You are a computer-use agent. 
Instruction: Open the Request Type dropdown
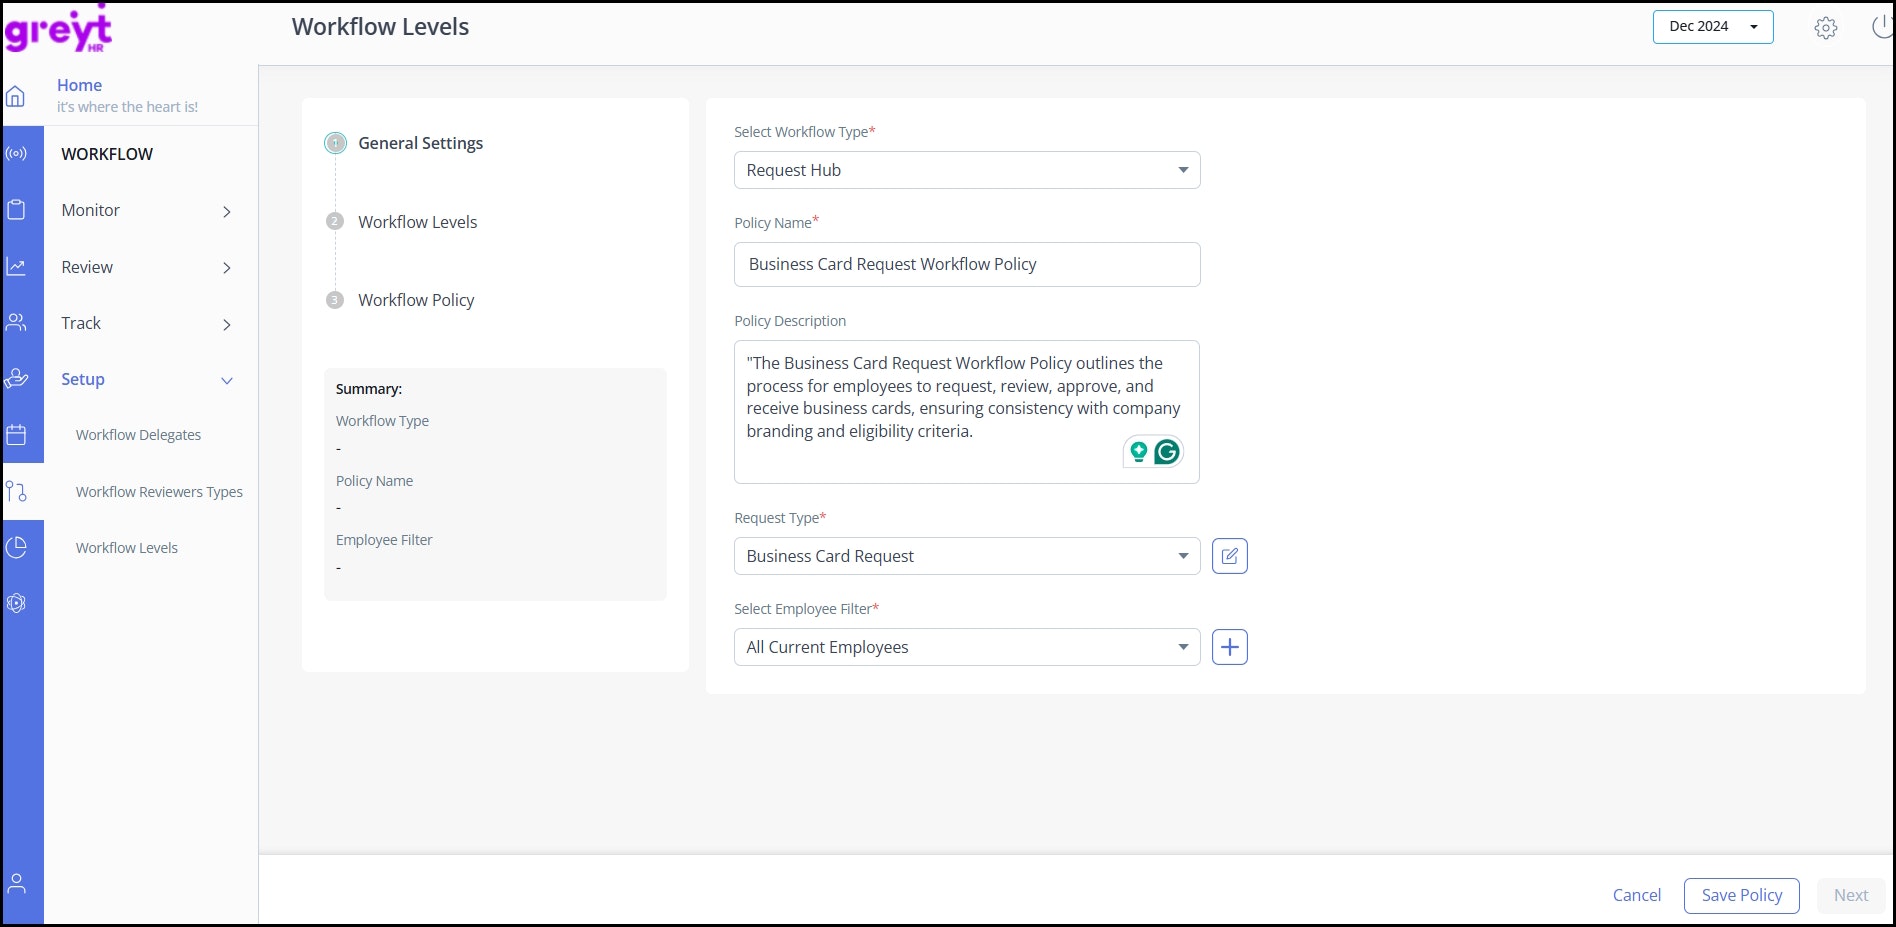click(967, 556)
